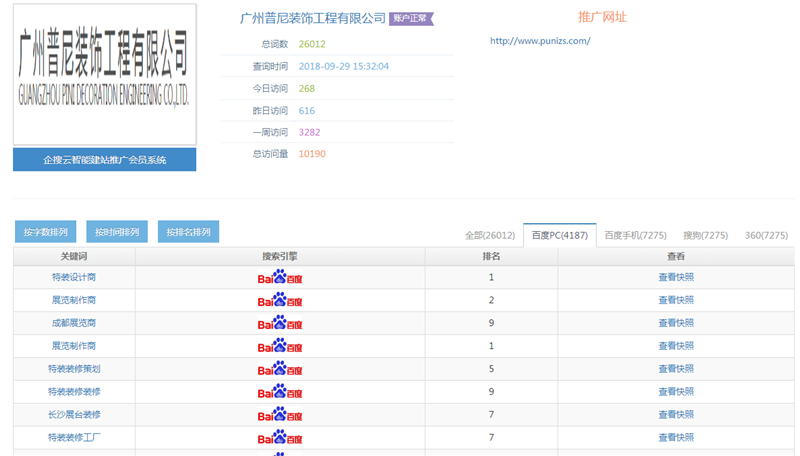Click the 账户正常 status badge

pyautogui.click(x=411, y=18)
